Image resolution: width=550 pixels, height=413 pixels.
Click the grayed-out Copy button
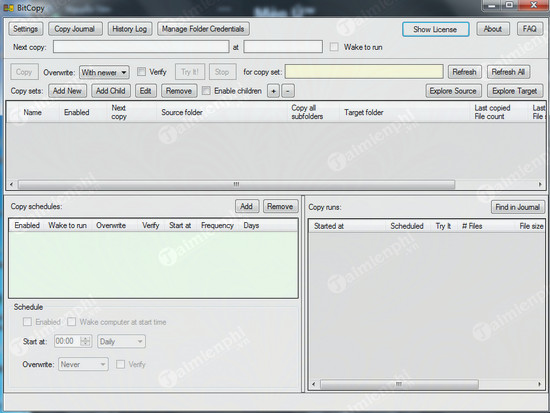(x=24, y=72)
